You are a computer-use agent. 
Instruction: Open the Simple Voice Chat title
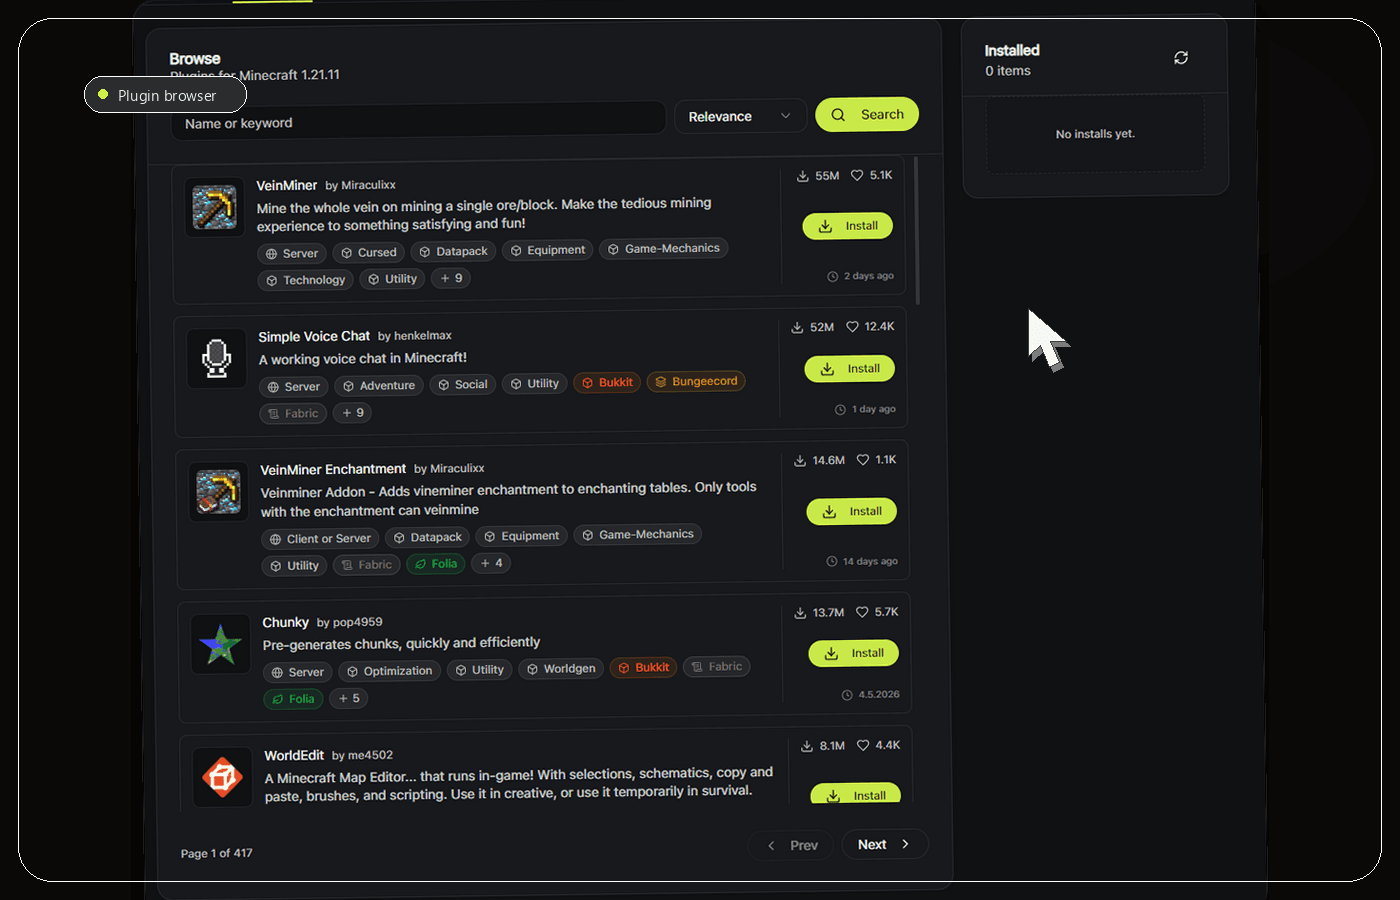[314, 337]
